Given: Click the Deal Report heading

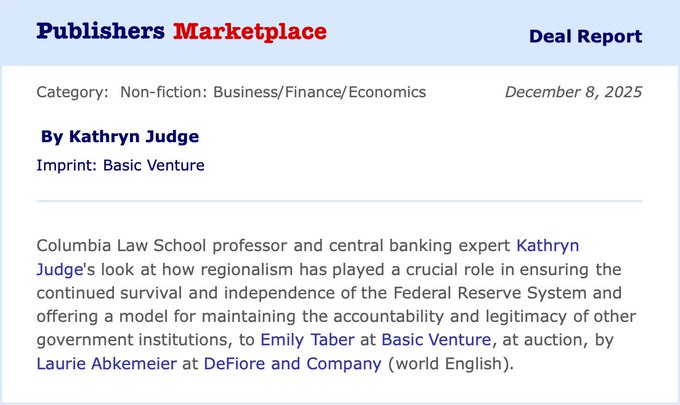Looking at the screenshot, I should click(x=585, y=37).
